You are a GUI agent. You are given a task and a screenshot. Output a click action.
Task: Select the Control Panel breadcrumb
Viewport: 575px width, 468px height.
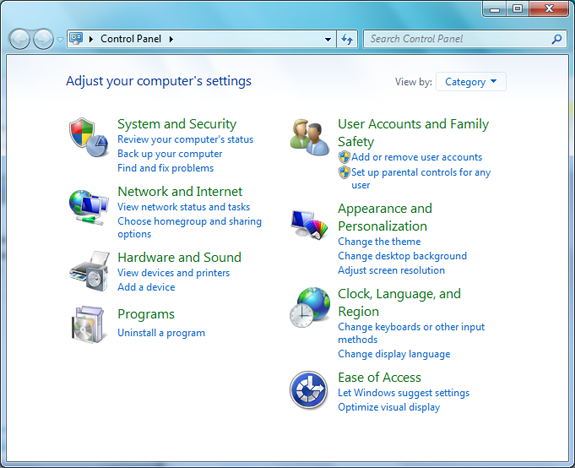point(131,39)
